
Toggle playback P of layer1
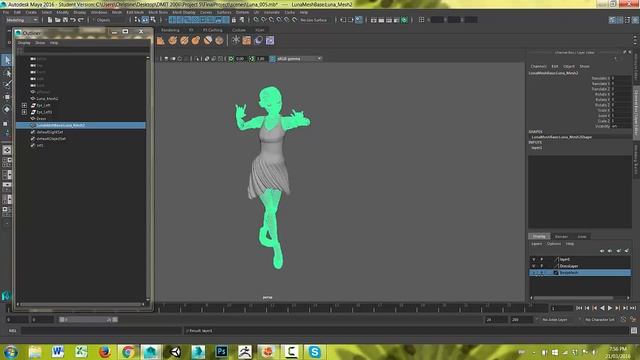click(542, 259)
